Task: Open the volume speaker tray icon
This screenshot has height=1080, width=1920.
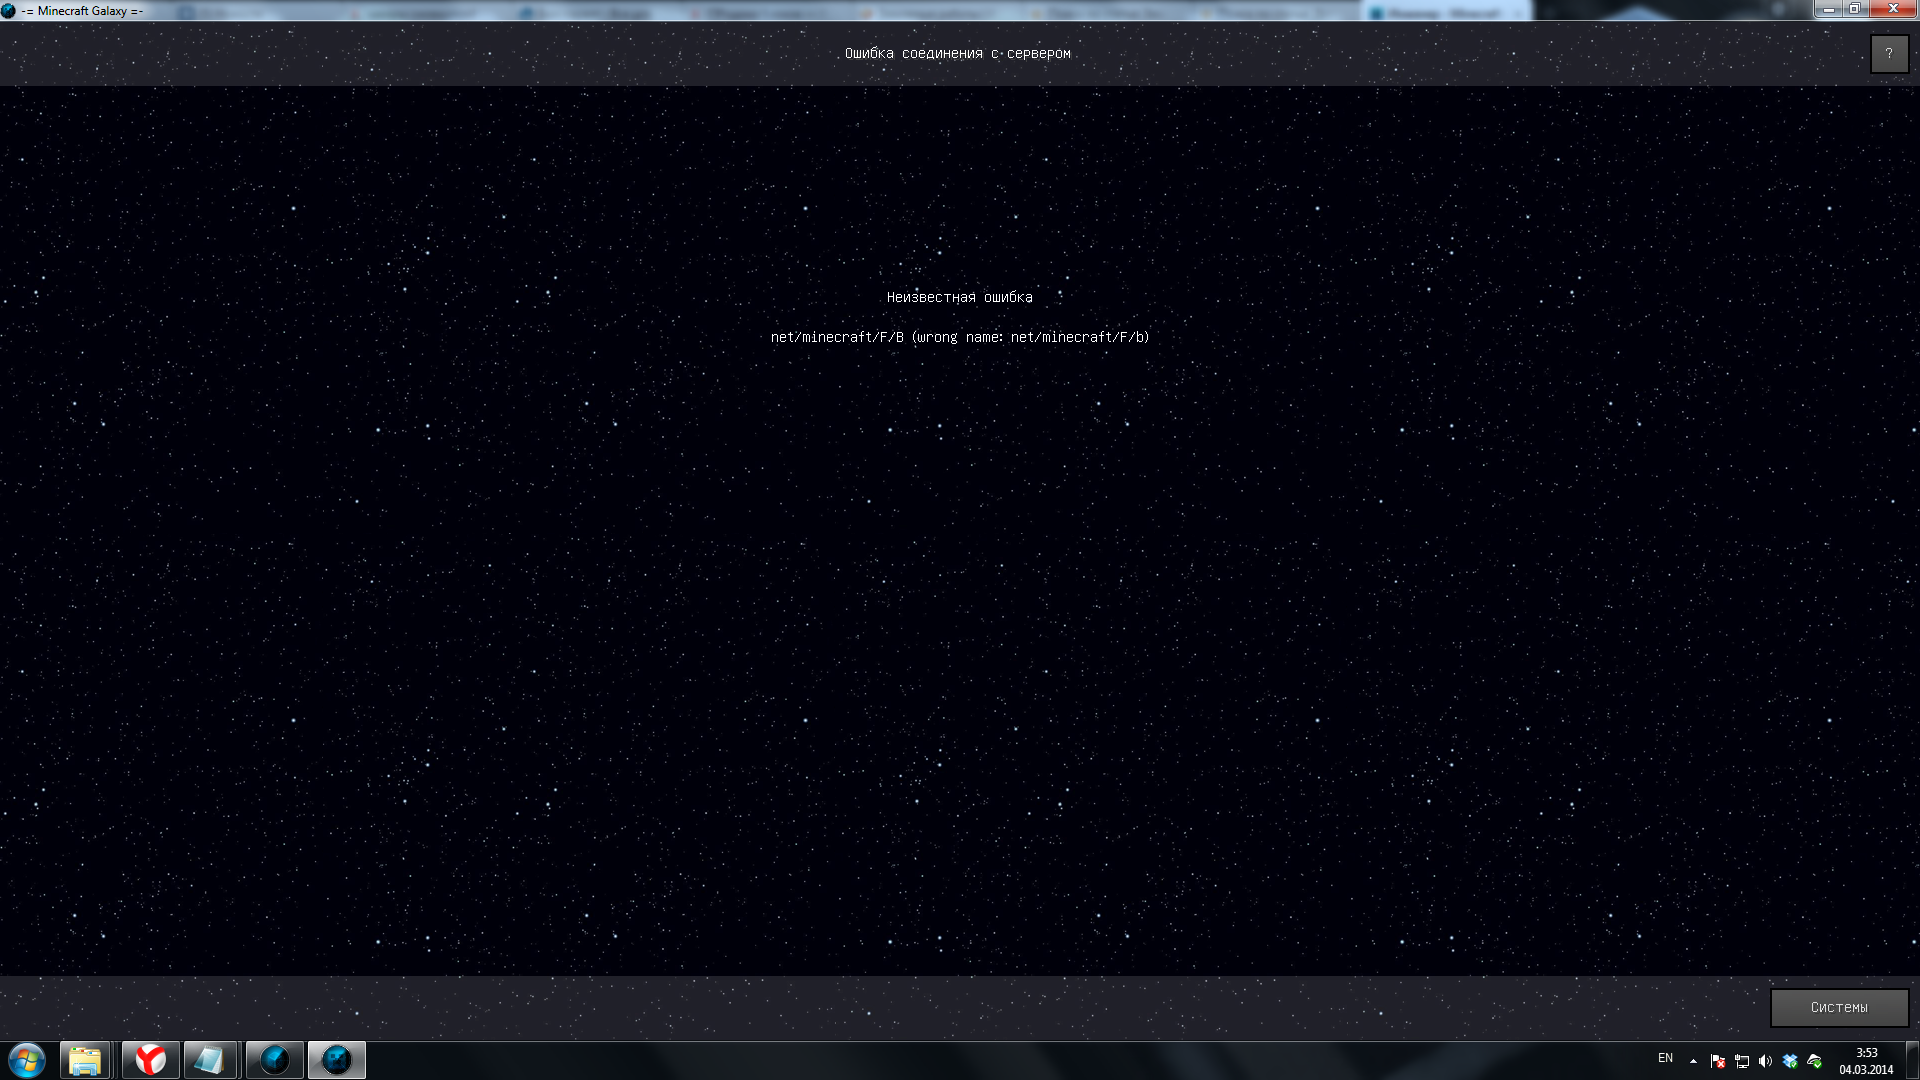Action: coord(1765,1061)
